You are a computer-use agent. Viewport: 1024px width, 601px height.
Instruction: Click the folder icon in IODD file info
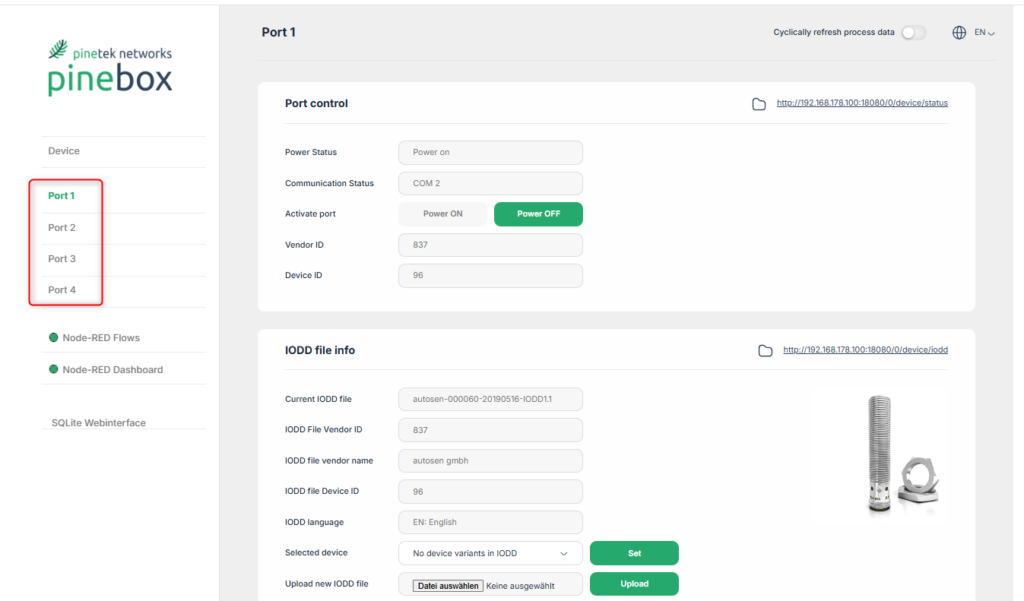click(x=765, y=351)
